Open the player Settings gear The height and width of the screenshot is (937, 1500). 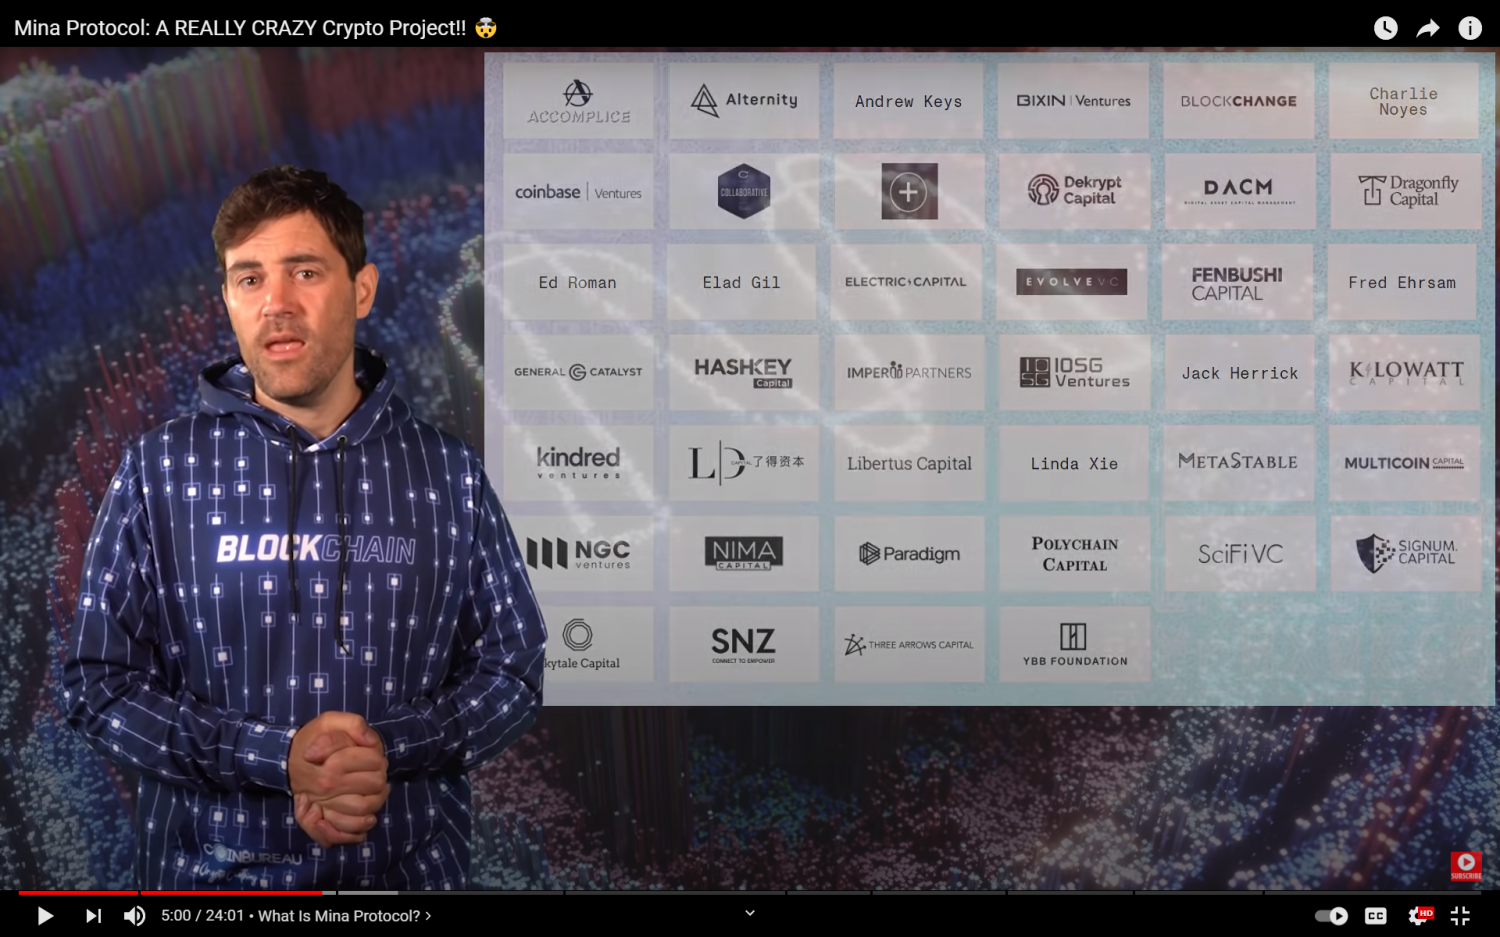click(1419, 916)
